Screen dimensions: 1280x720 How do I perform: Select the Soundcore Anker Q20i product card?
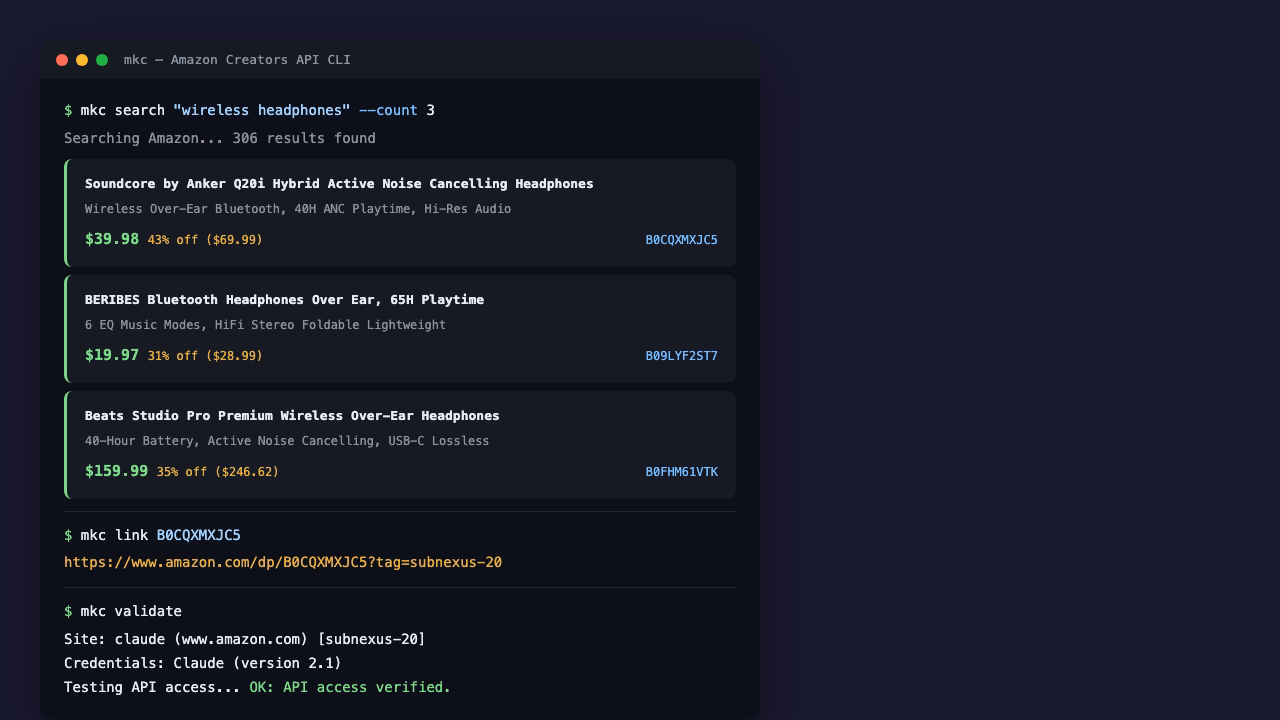point(400,212)
